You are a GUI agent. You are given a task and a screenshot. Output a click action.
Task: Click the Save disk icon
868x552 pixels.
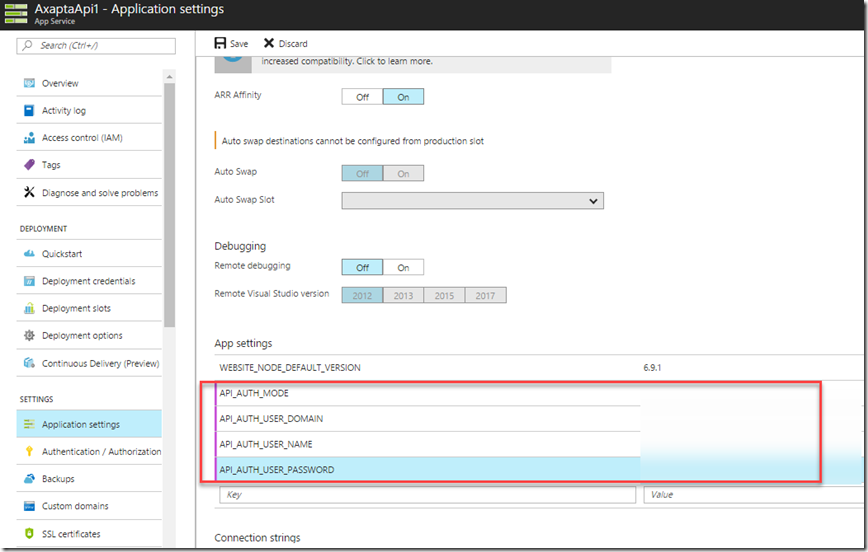(x=220, y=43)
